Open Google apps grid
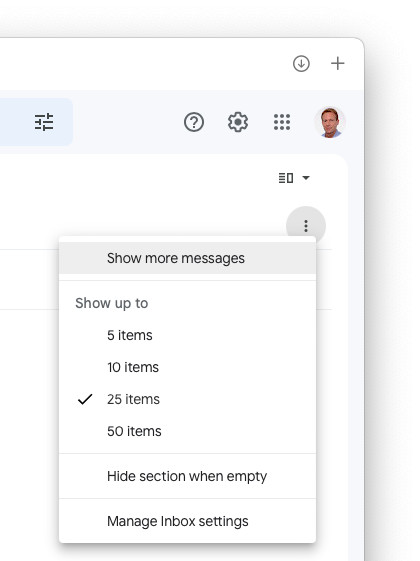 point(282,122)
